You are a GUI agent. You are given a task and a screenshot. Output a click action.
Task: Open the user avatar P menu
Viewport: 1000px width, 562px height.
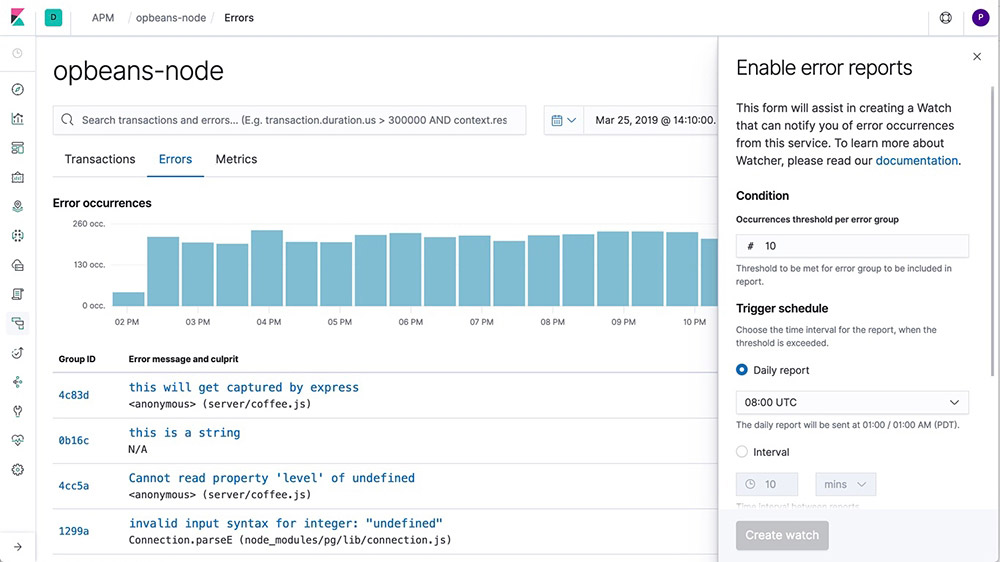[x=980, y=18]
